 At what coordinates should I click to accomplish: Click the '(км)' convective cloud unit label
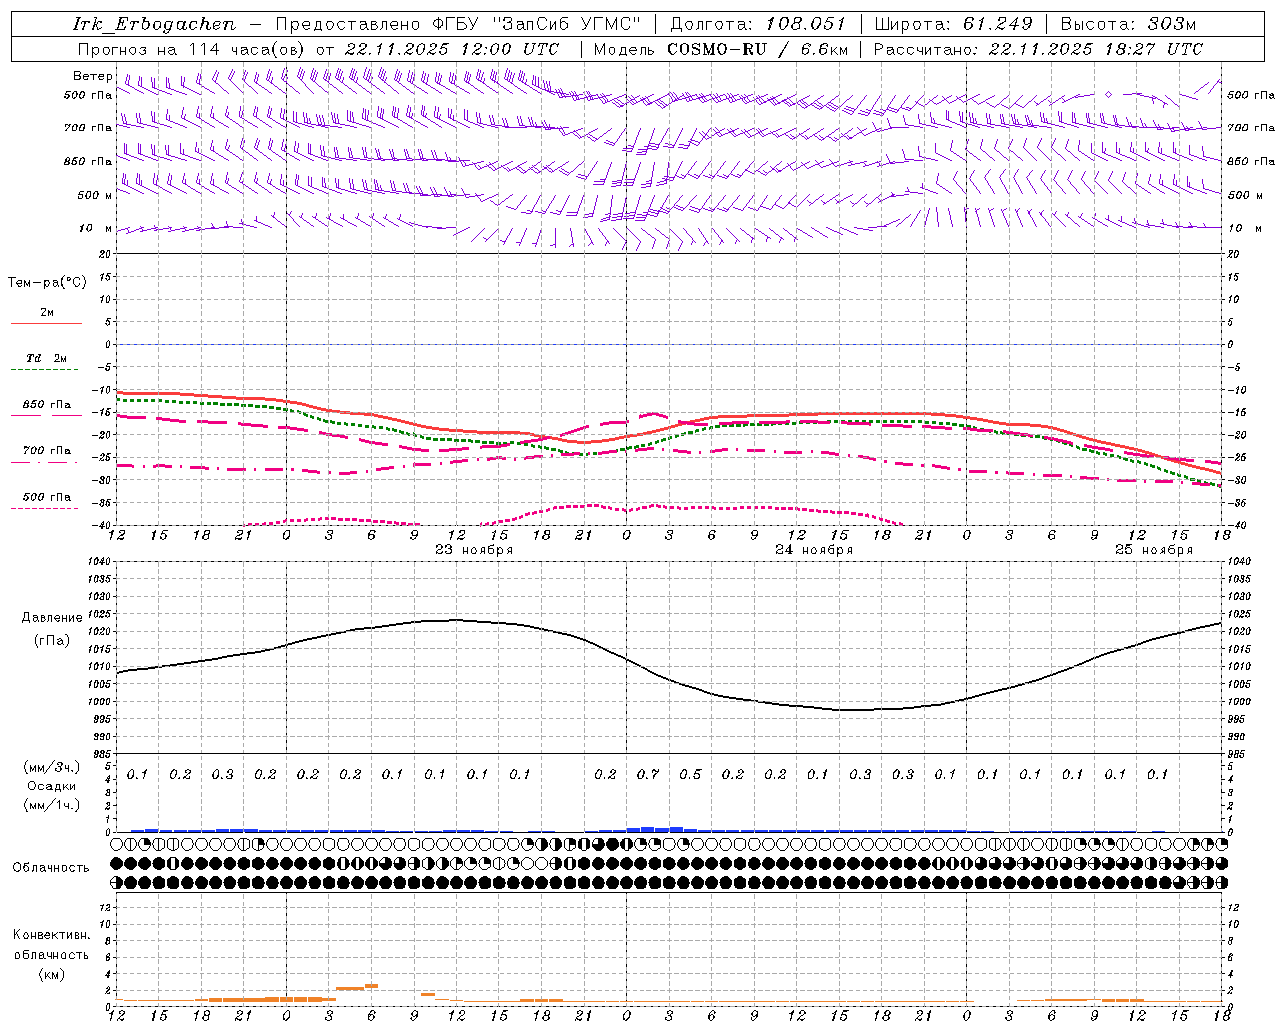coord(52,974)
